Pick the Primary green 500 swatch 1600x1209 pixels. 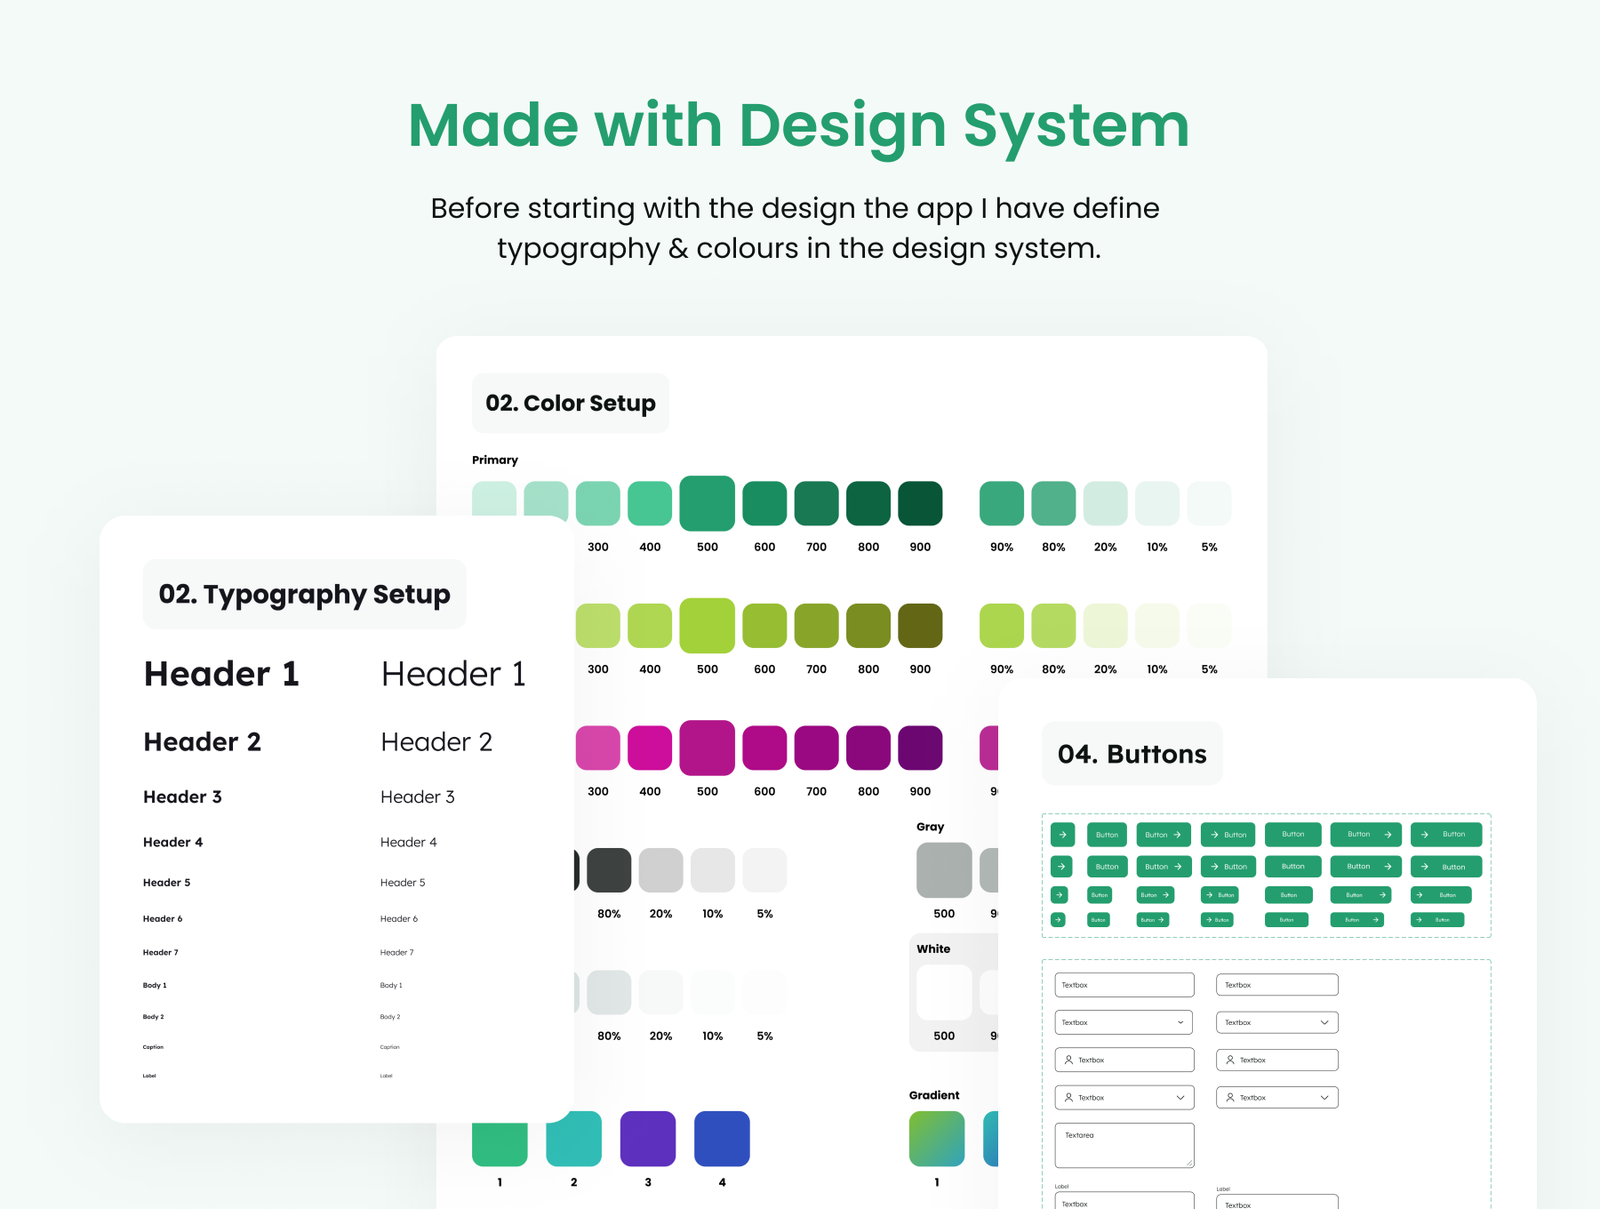coord(707,503)
